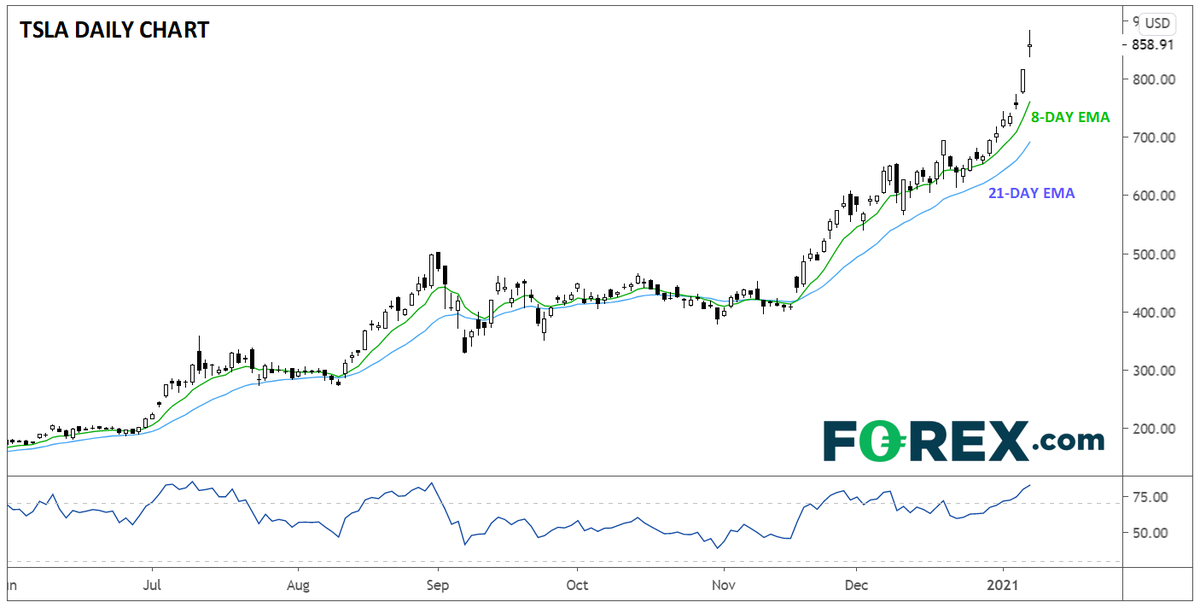Click the 200.00 price axis label
This screenshot has height=608, width=1200.
point(1153,429)
